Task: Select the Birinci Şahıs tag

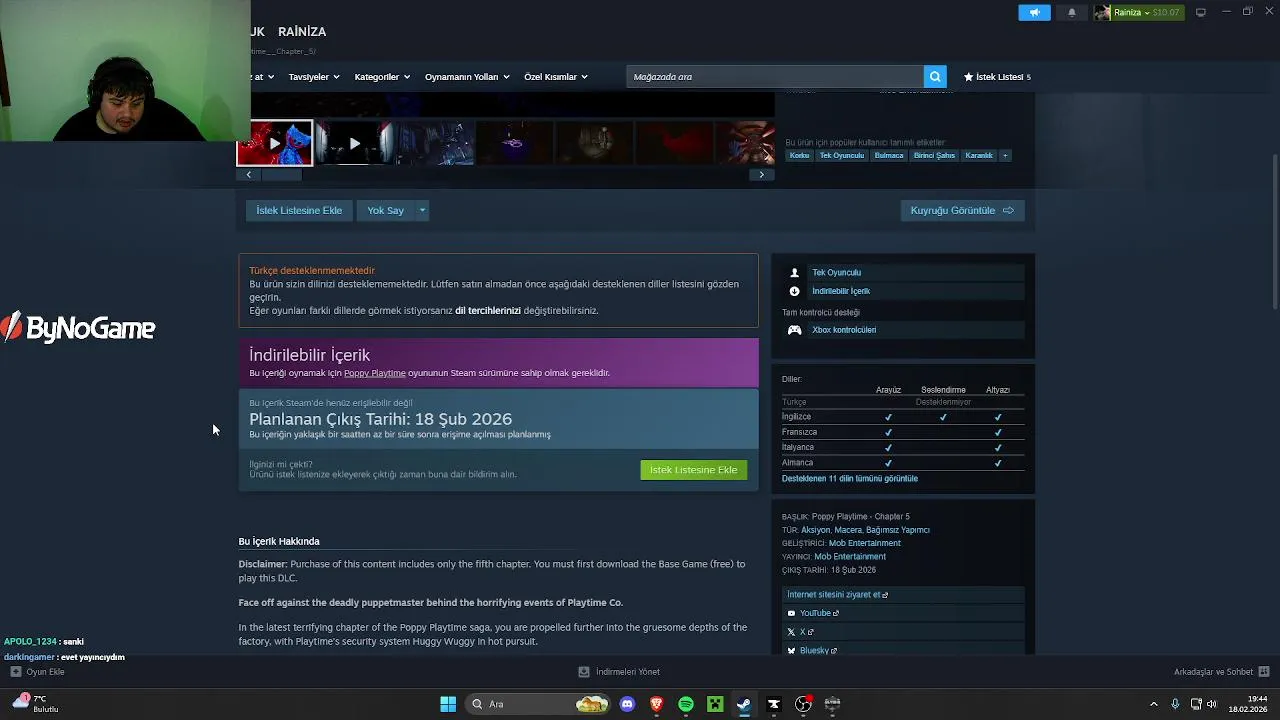Action: (x=934, y=155)
